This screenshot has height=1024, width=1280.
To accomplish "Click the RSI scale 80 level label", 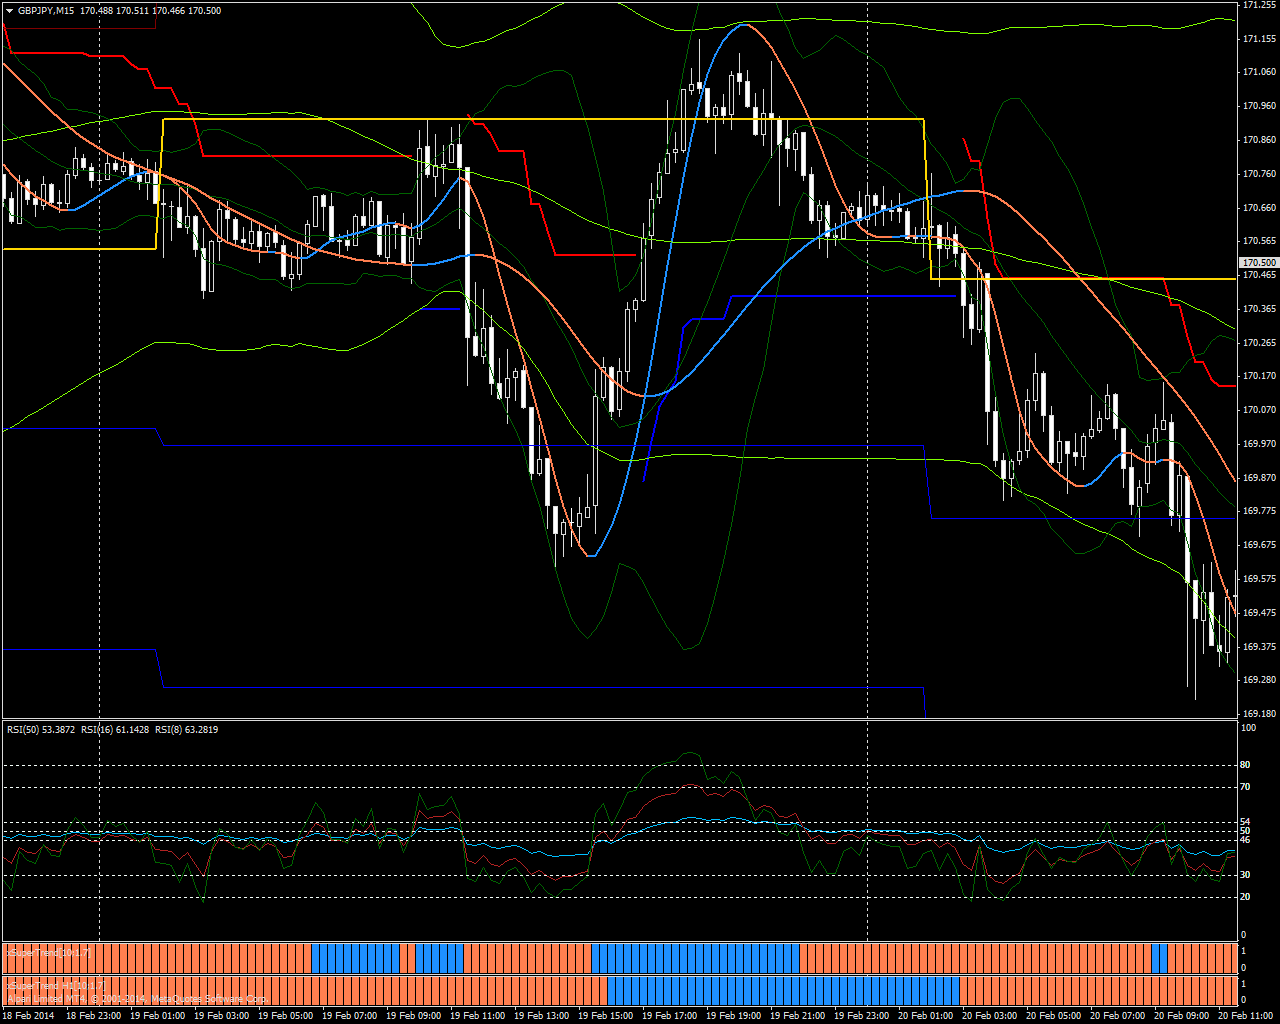I will [1246, 765].
